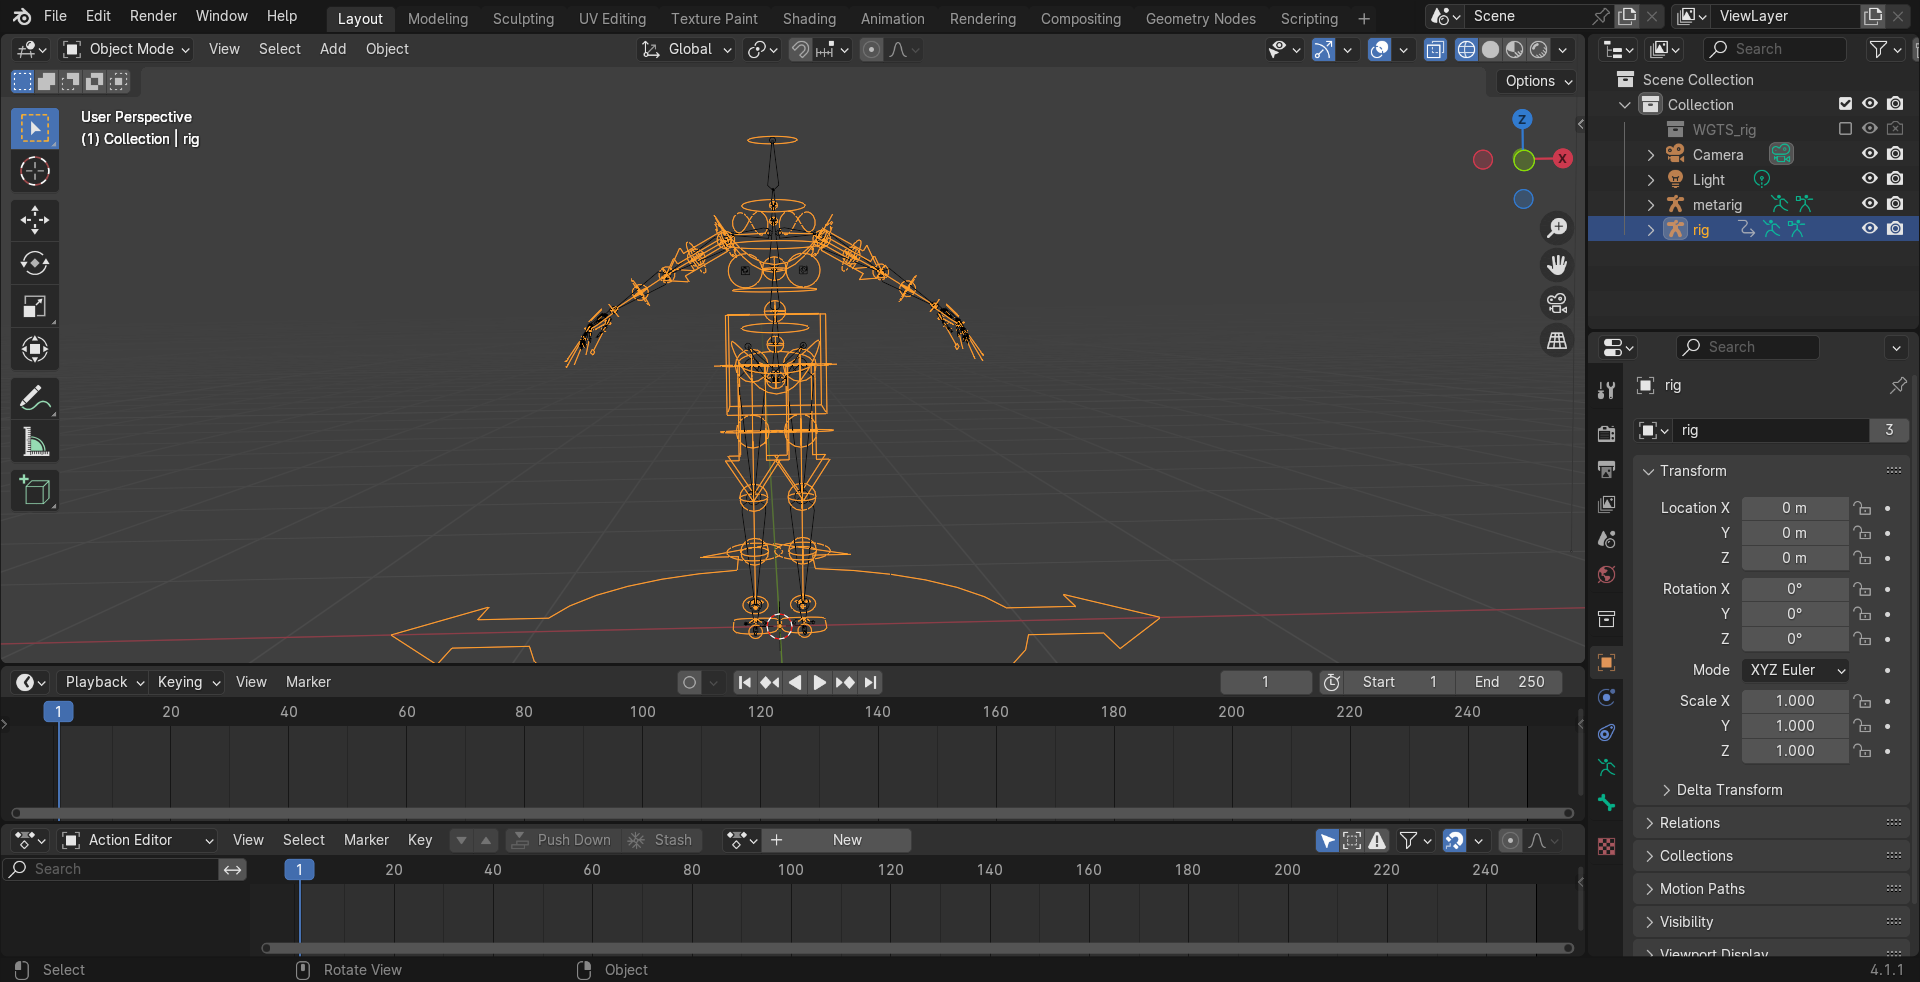Click the outliner Search field
The height and width of the screenshot is (982, 1920).
pos(1775,49)
